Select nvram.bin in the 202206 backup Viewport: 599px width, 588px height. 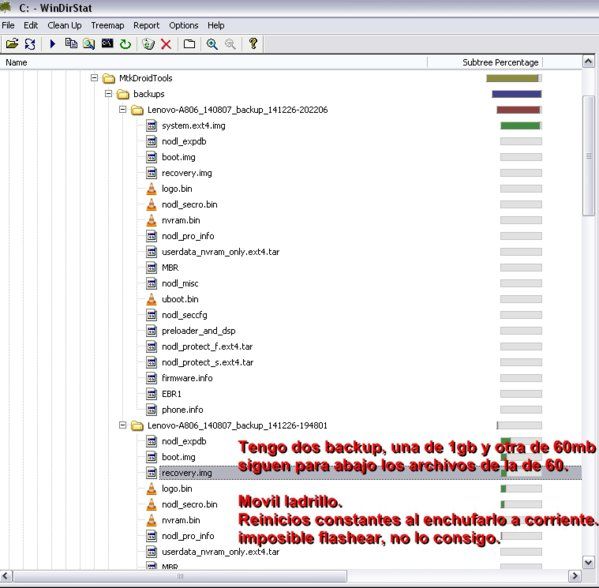[x=181, y=220]
